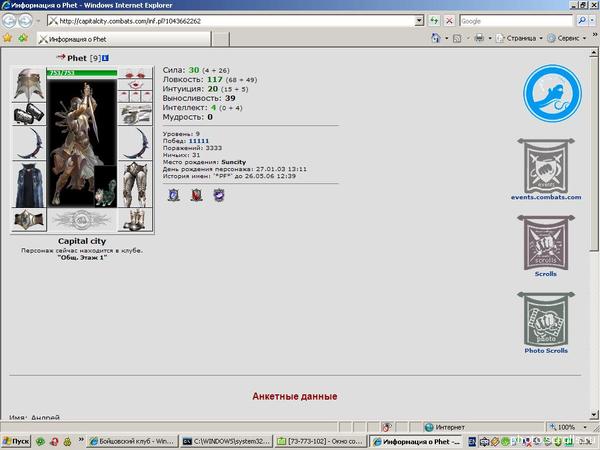This screenshot has height=450, width=600.
Task: Switch to C:\WINDOWS\system32 taskbar window
Action: pos(227,441)
